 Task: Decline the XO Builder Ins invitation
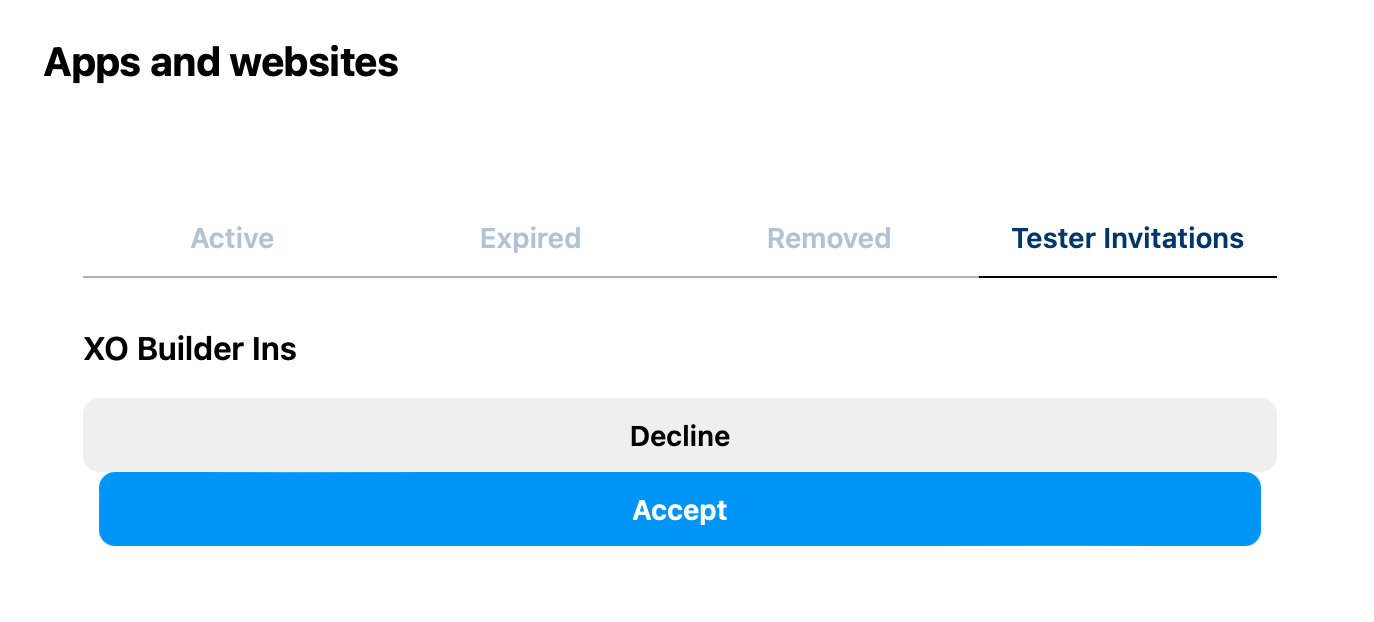click(x=679, y=436)
